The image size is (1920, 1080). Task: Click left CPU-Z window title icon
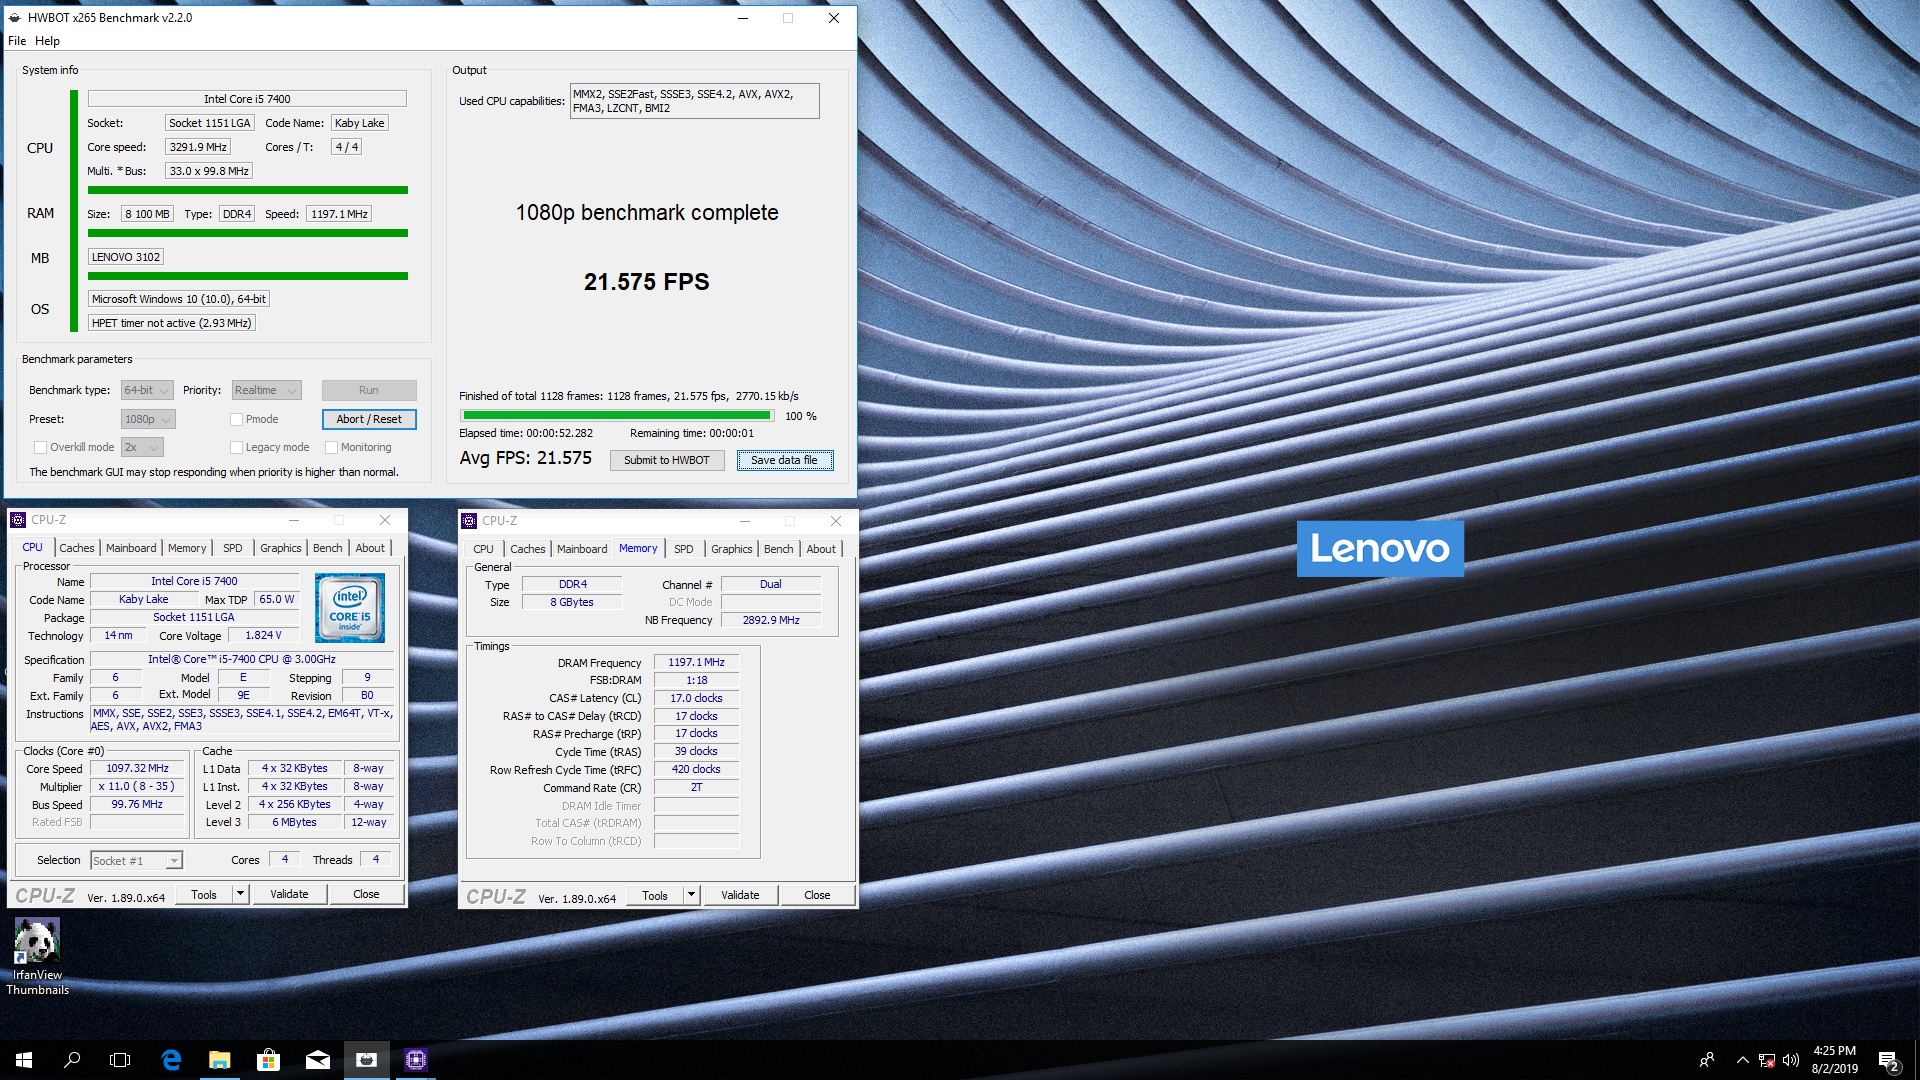click(18, 520)
